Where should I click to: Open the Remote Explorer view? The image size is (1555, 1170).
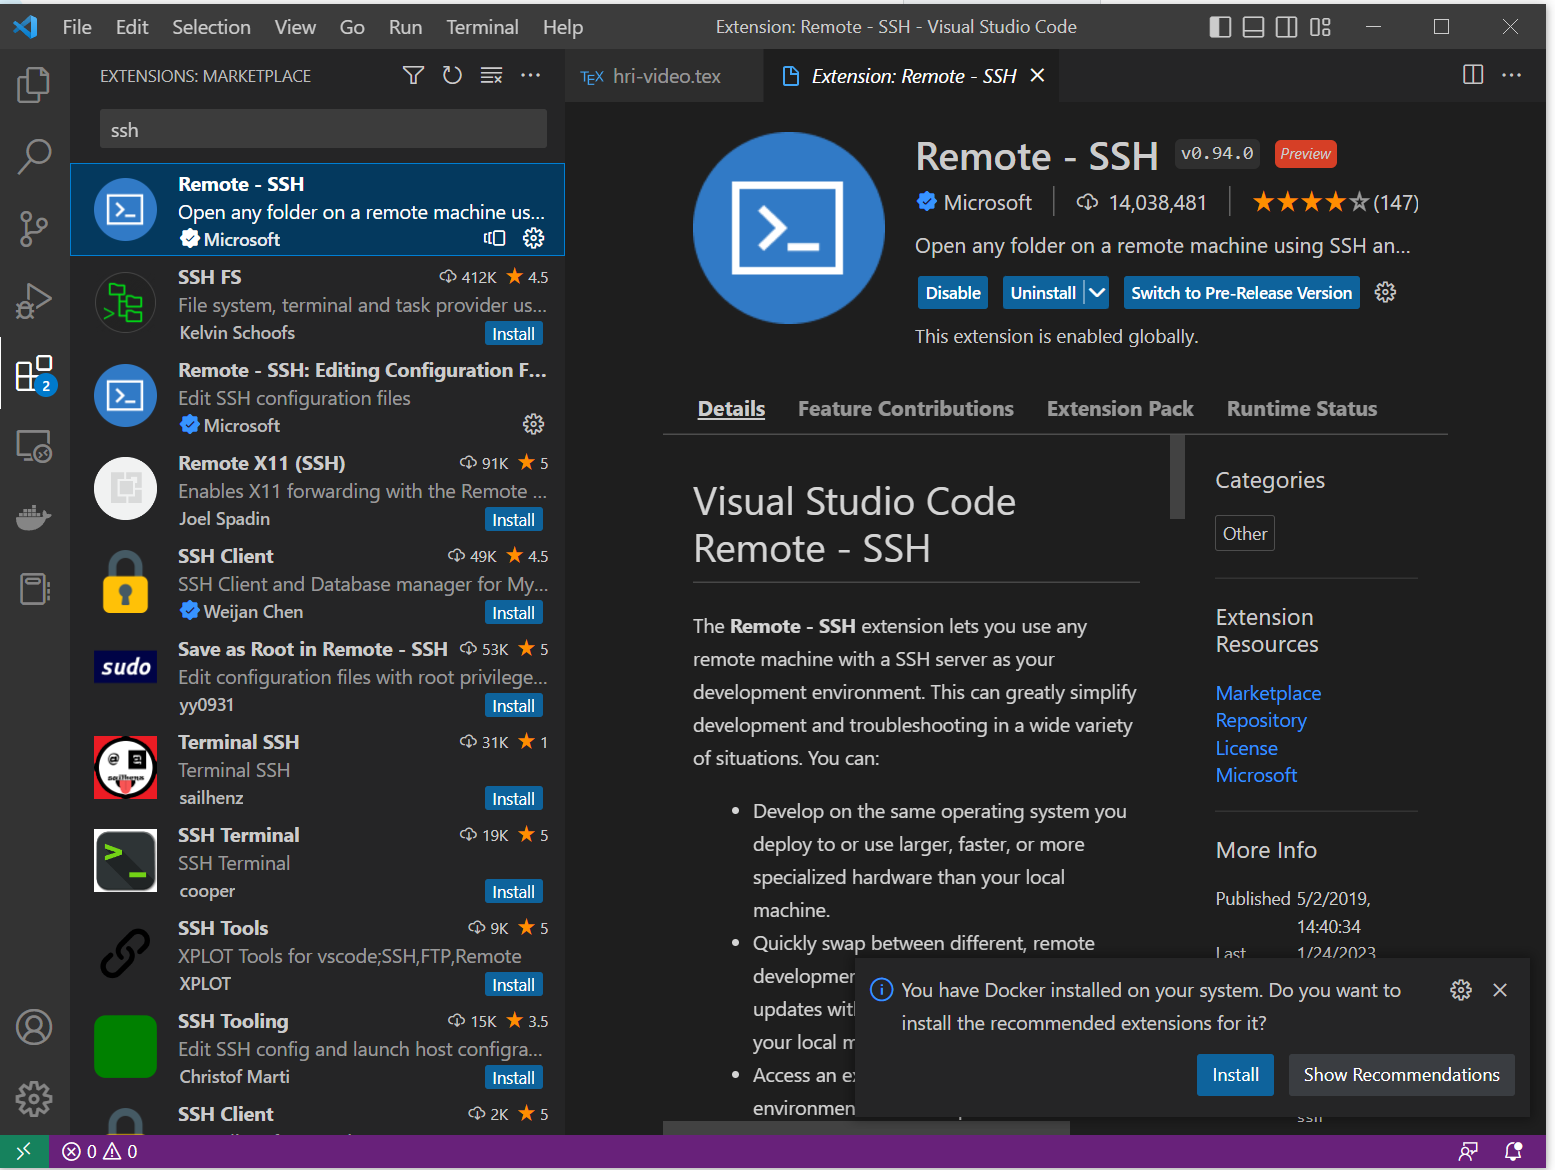coord(34,446)
